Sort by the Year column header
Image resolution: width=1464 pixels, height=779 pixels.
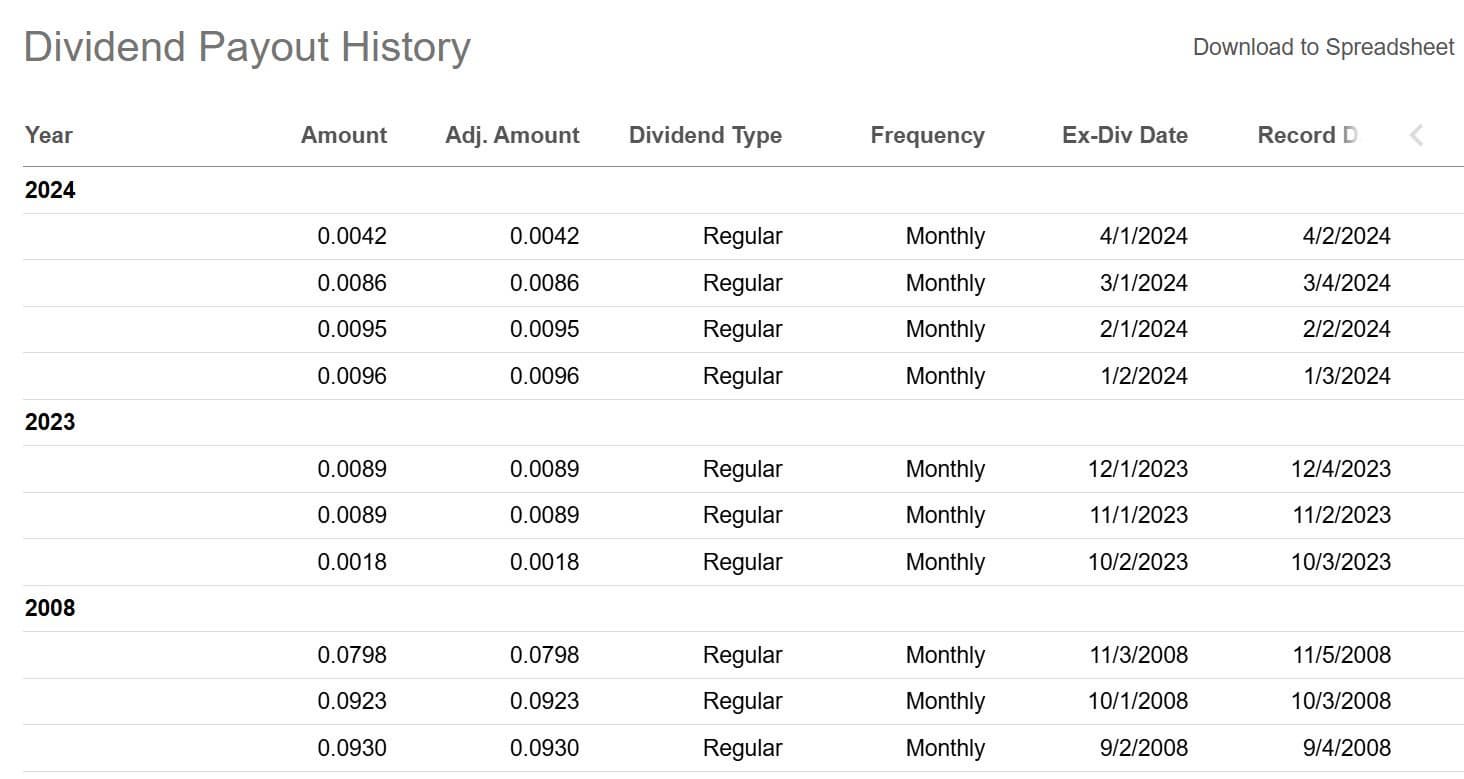click(x=49, y=135)
